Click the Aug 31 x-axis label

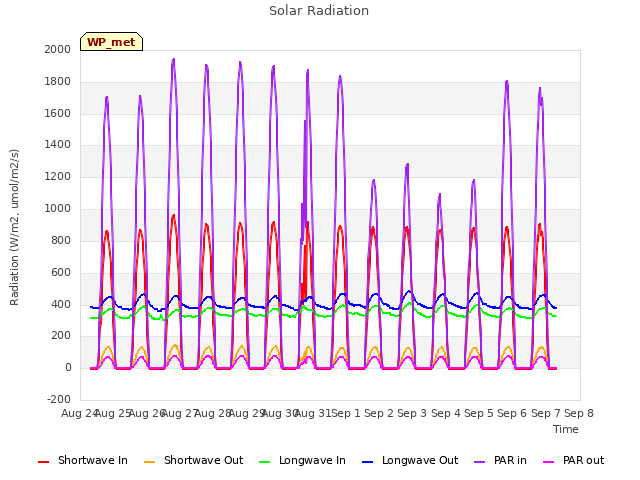(313, 413)
